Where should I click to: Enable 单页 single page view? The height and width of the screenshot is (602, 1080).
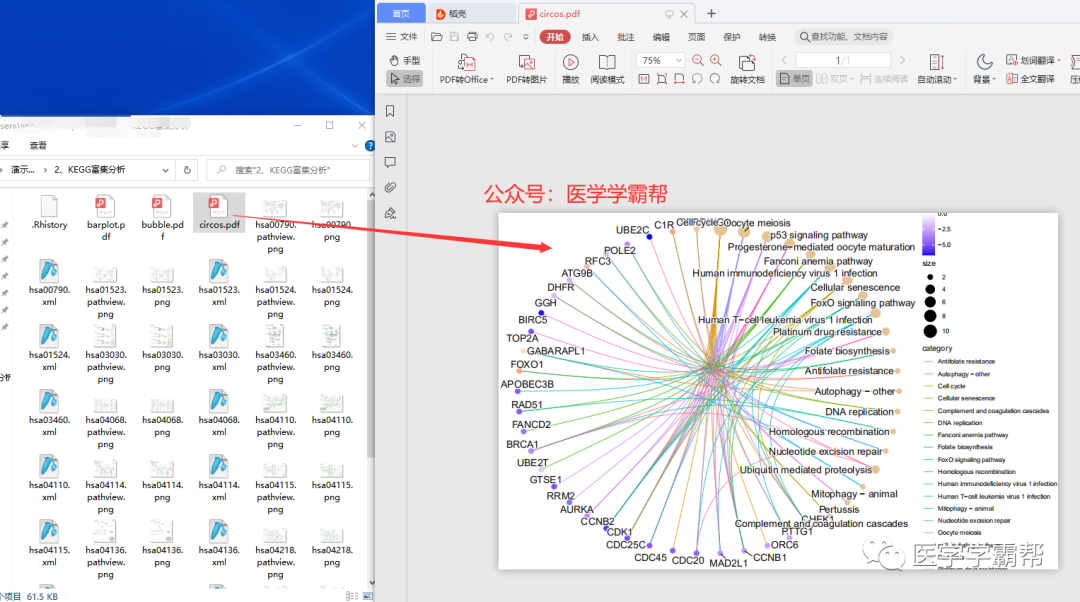pyautogui.click(x=794, y=79)
